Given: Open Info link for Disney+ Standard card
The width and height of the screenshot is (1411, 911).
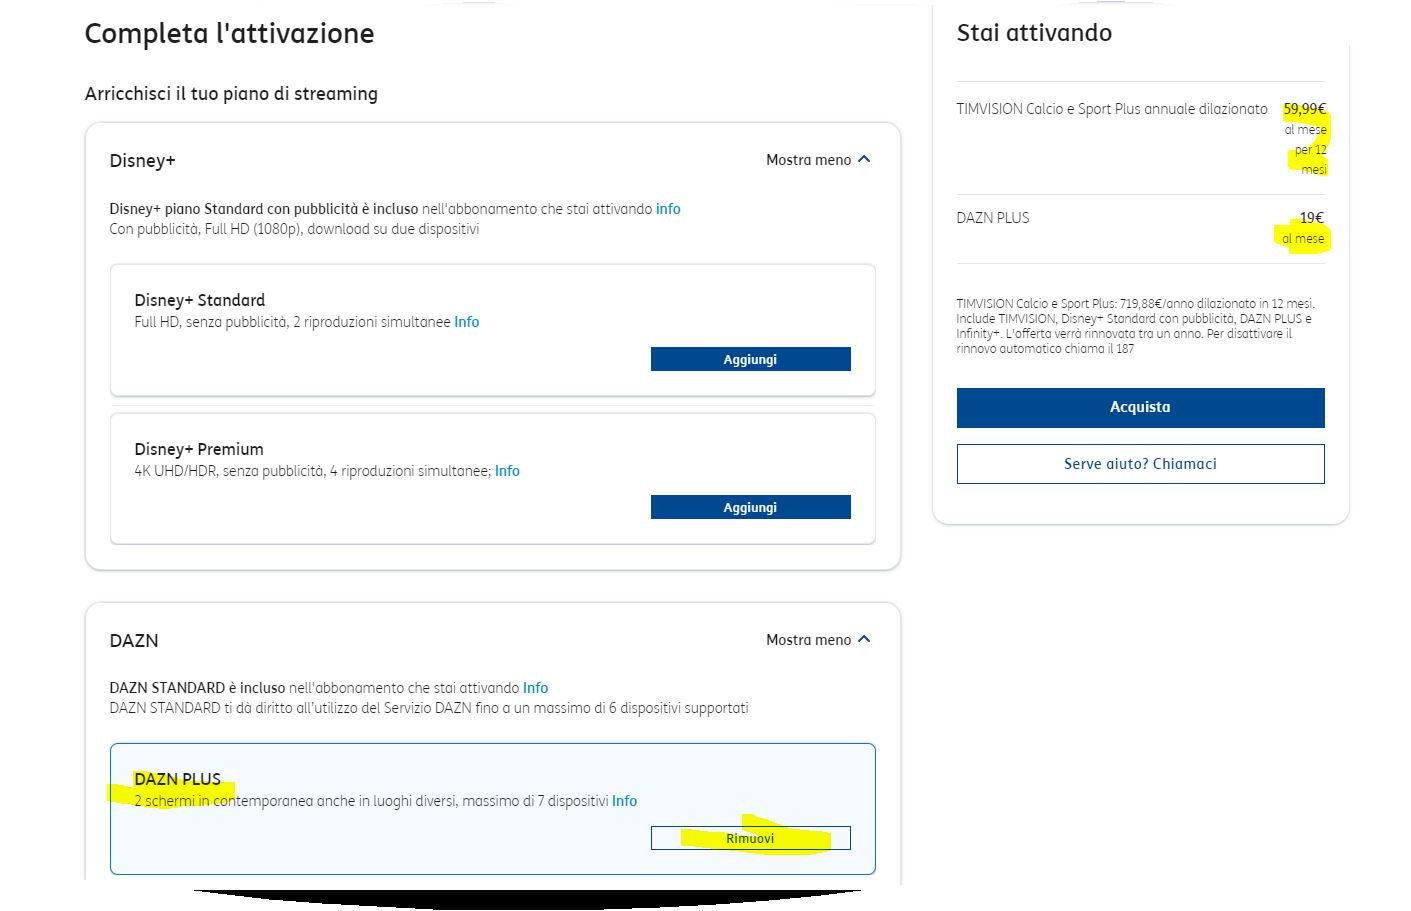Looking at the screenshot, I should click(x=467, y=322).
